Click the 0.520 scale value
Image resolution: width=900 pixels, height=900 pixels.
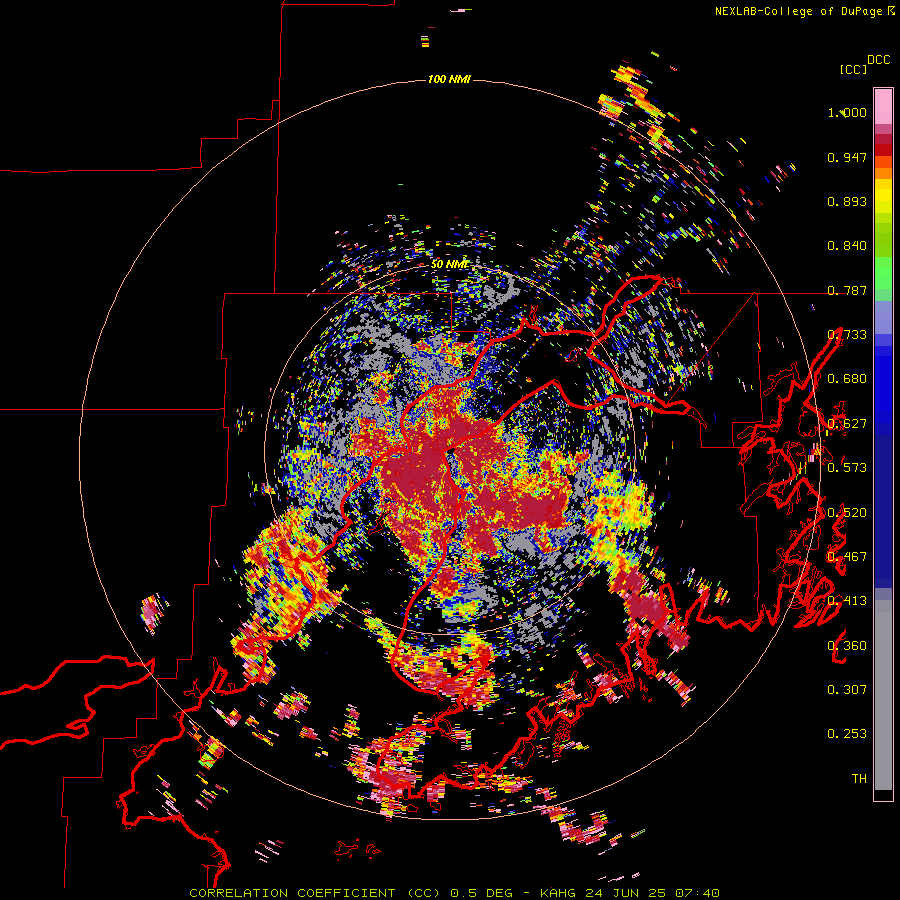pyautogui.click(x=847, y=513)
